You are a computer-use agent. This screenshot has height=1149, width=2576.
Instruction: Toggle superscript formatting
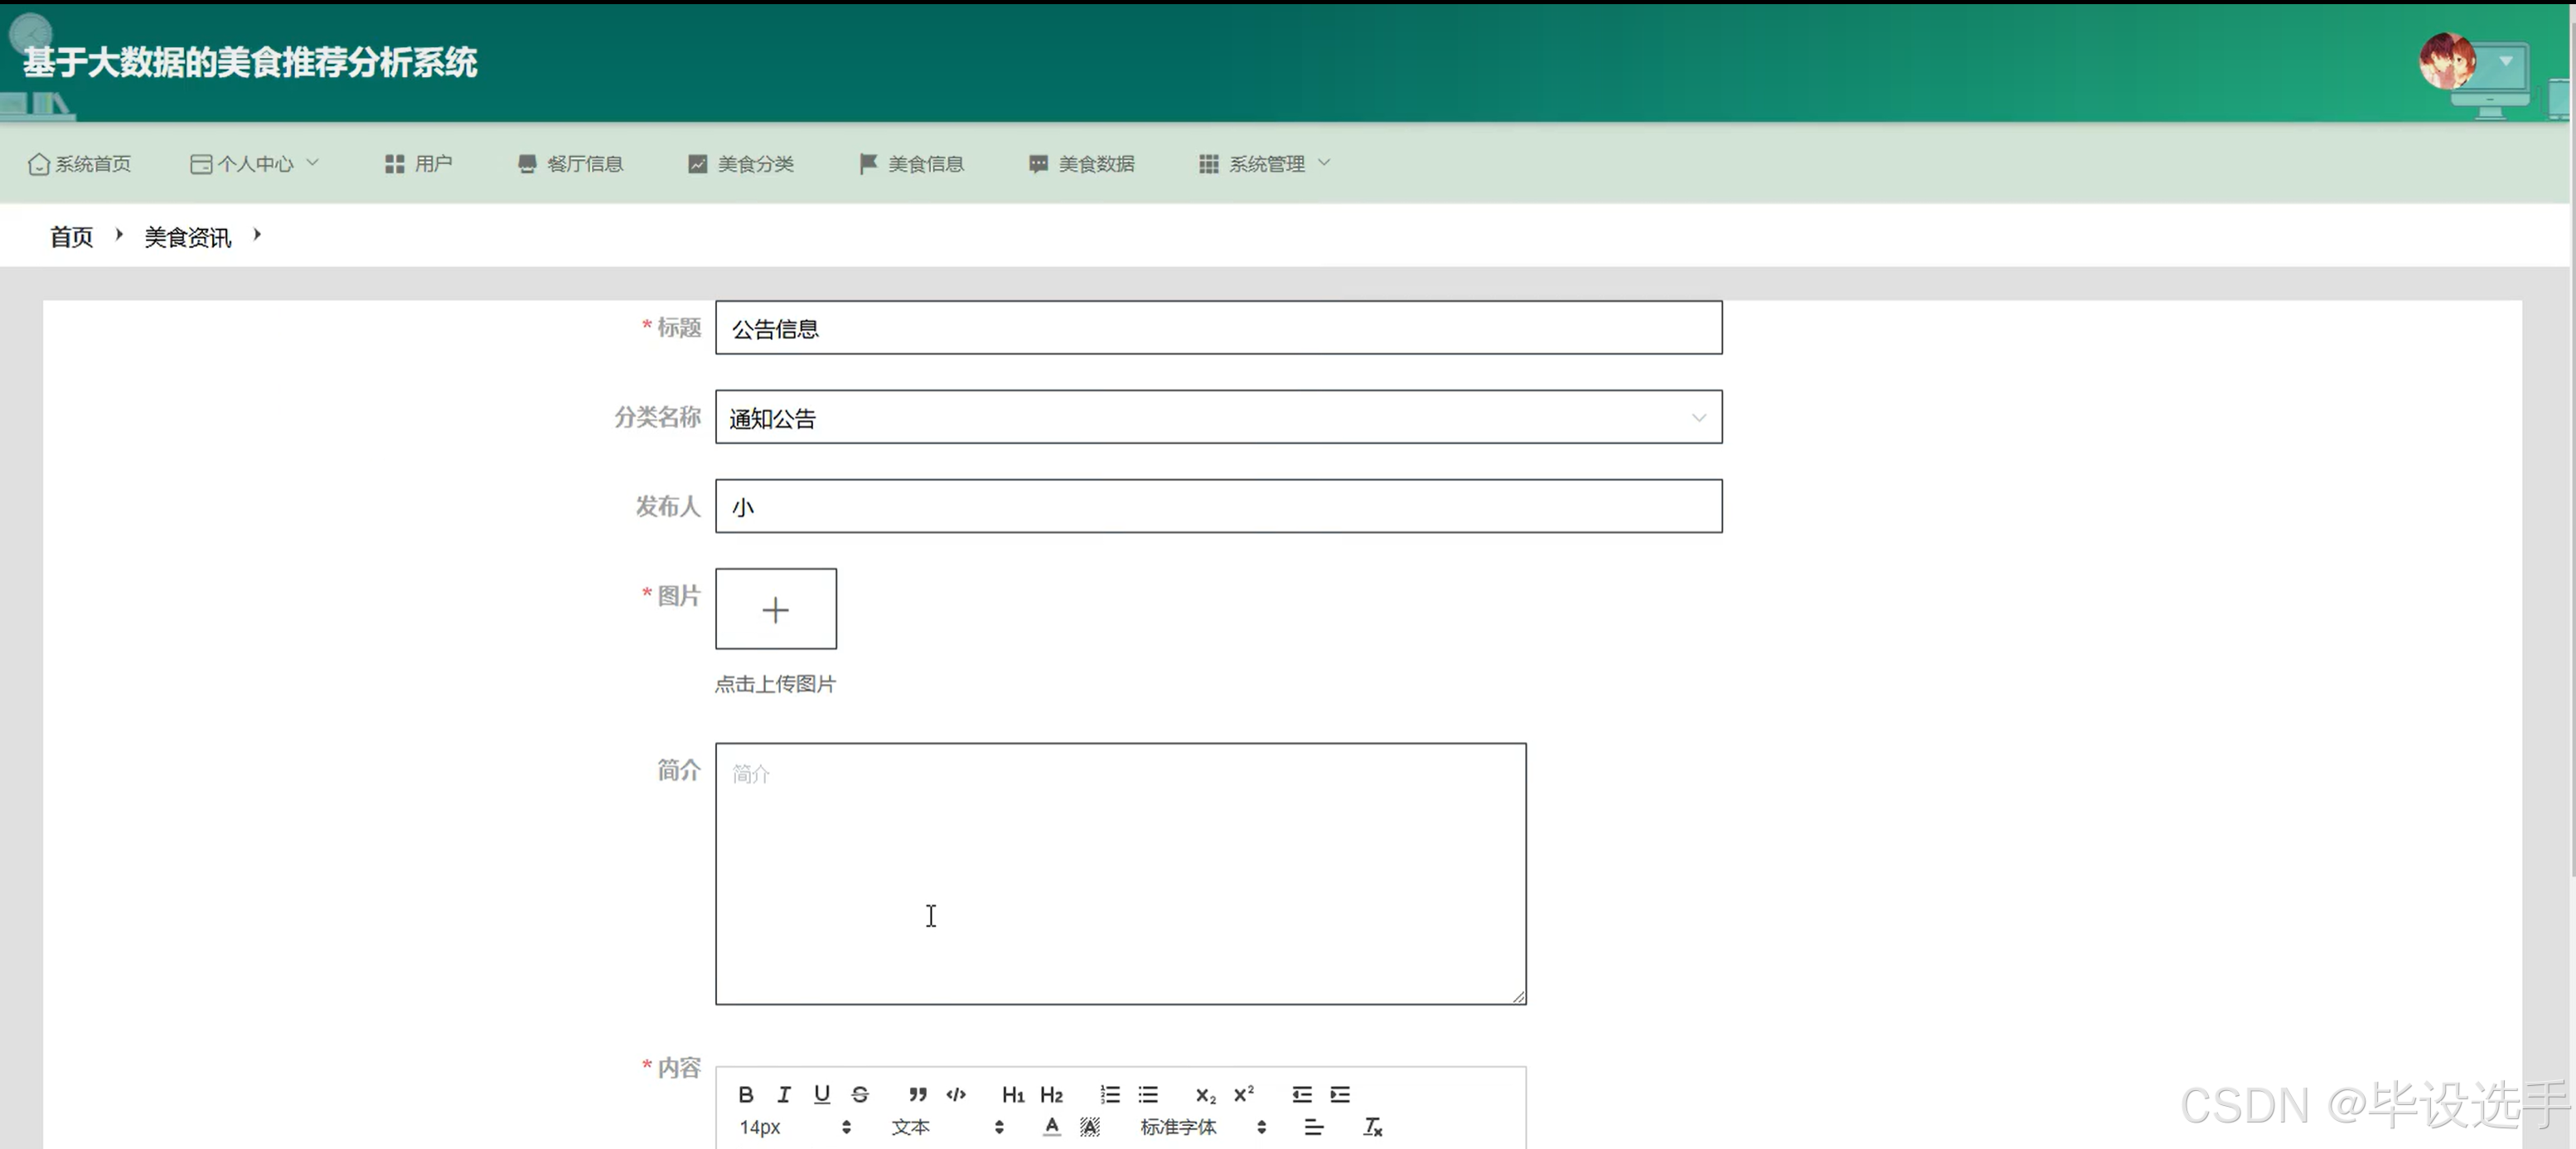[x=1243, y=1094]
